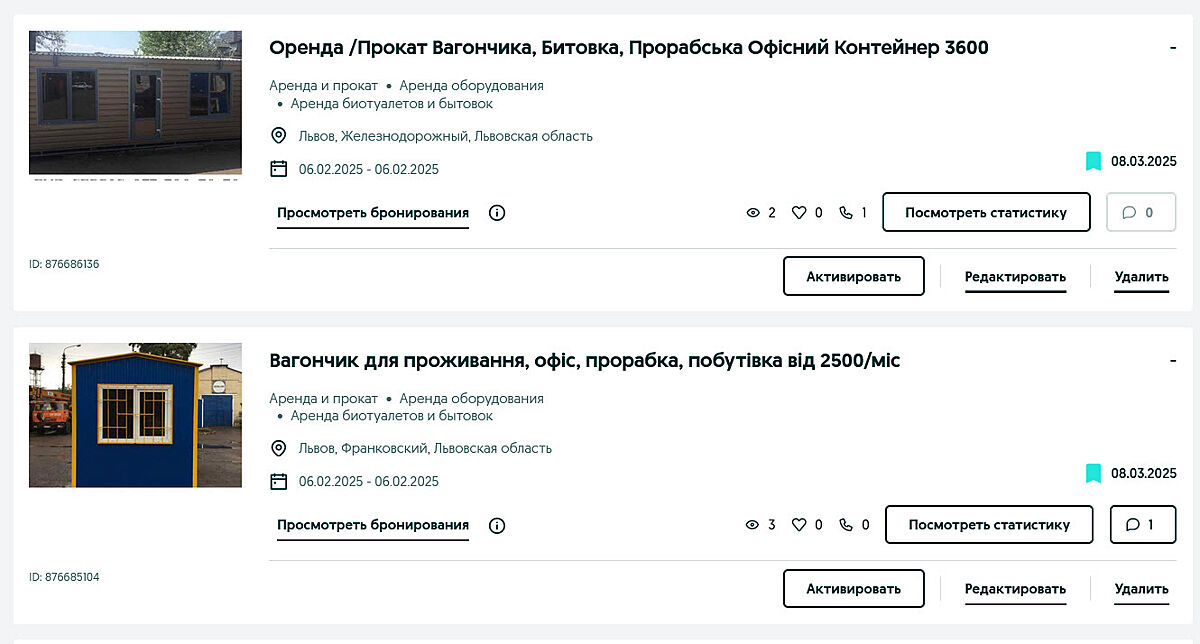Open Просмотреть бронирования for second listing
The image size is (1200, 644).
tap(373, 525)
